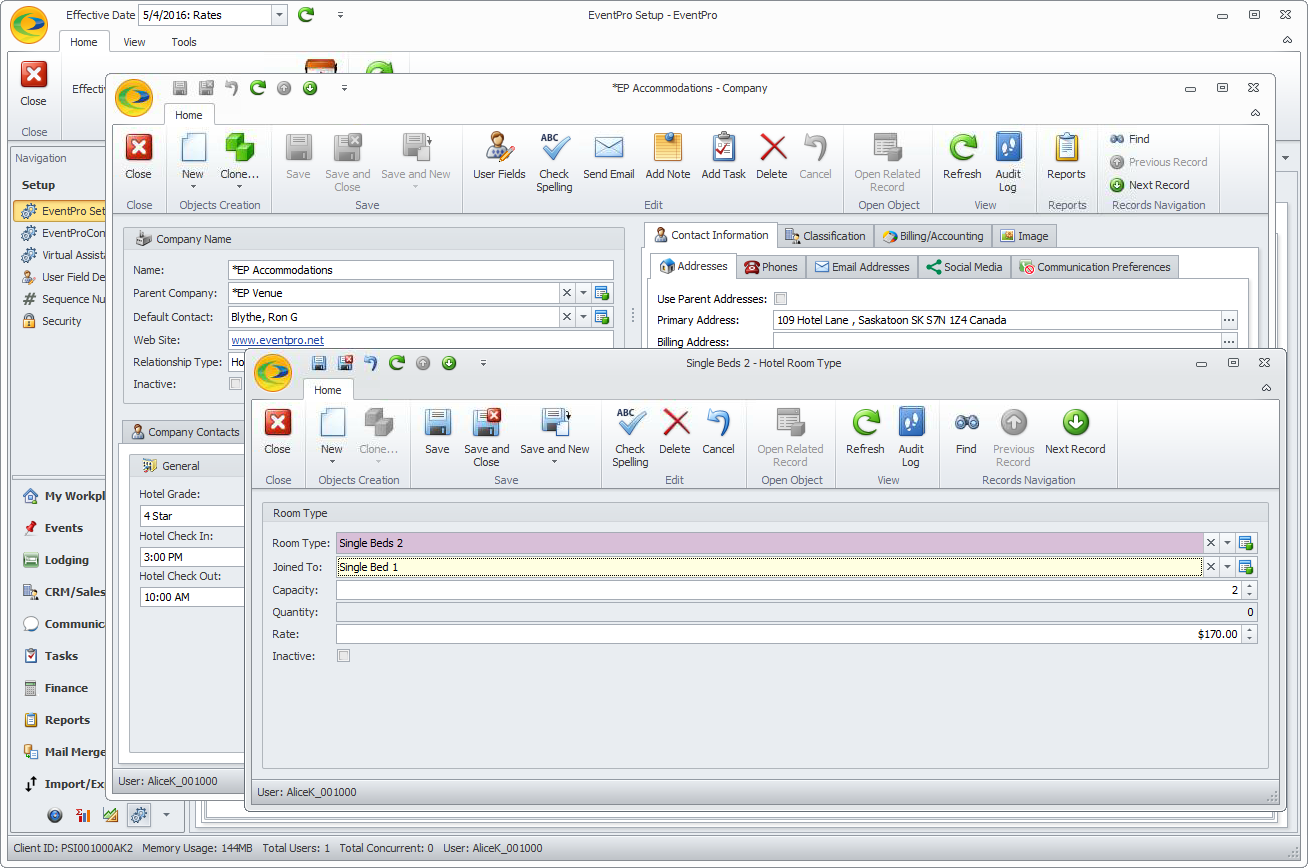
Task: Go to Next Record in Hotel Room Type window
Action: tap(1075, 432)
